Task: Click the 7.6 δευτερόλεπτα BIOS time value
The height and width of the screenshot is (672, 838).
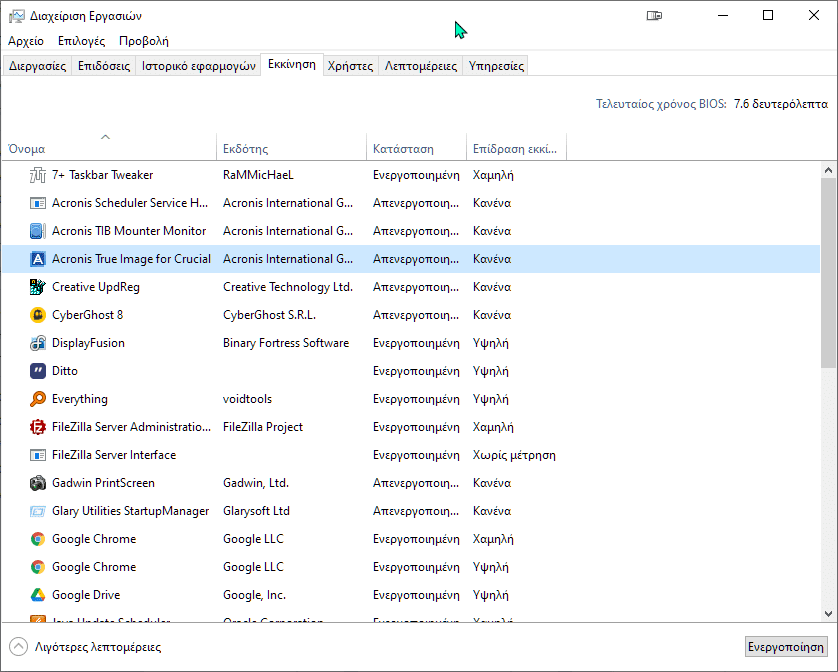Action: tap(781, 104)
